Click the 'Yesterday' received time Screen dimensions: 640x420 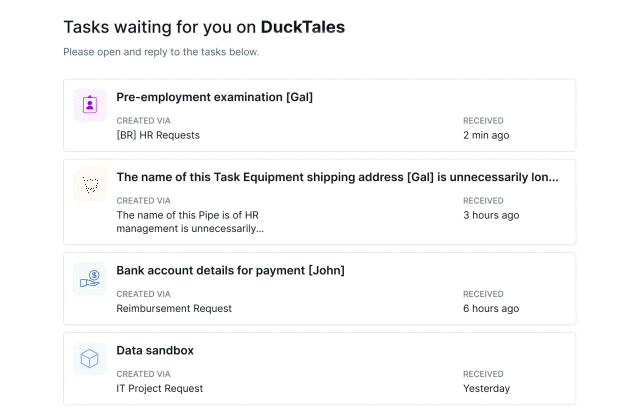(x=486, y=389)
